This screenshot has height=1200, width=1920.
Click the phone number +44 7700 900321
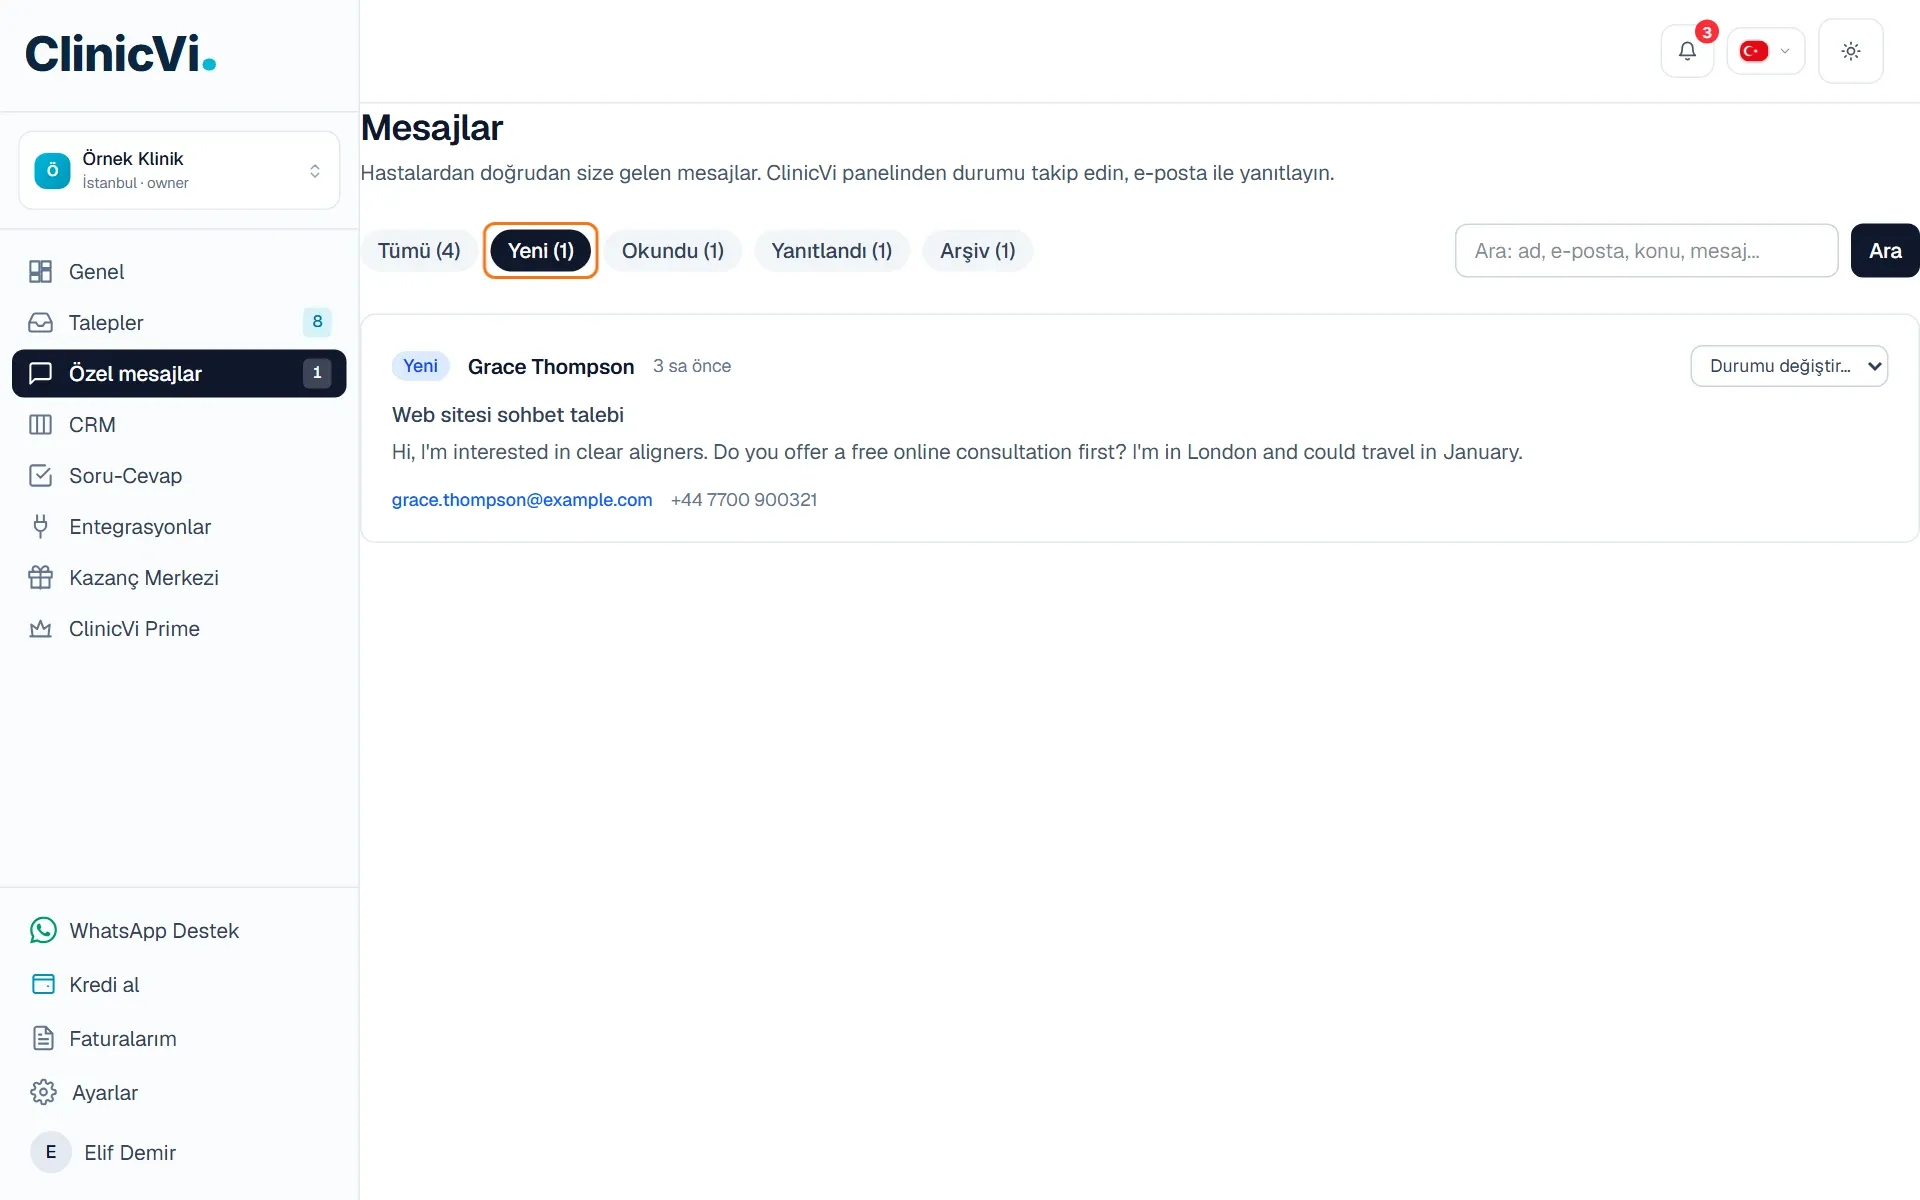click(744, 500)
